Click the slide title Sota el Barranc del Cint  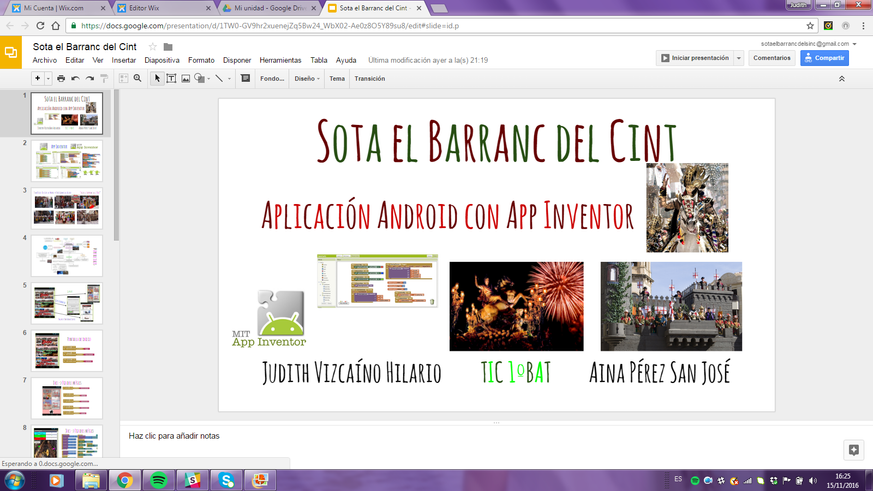(x=497, y=140)
